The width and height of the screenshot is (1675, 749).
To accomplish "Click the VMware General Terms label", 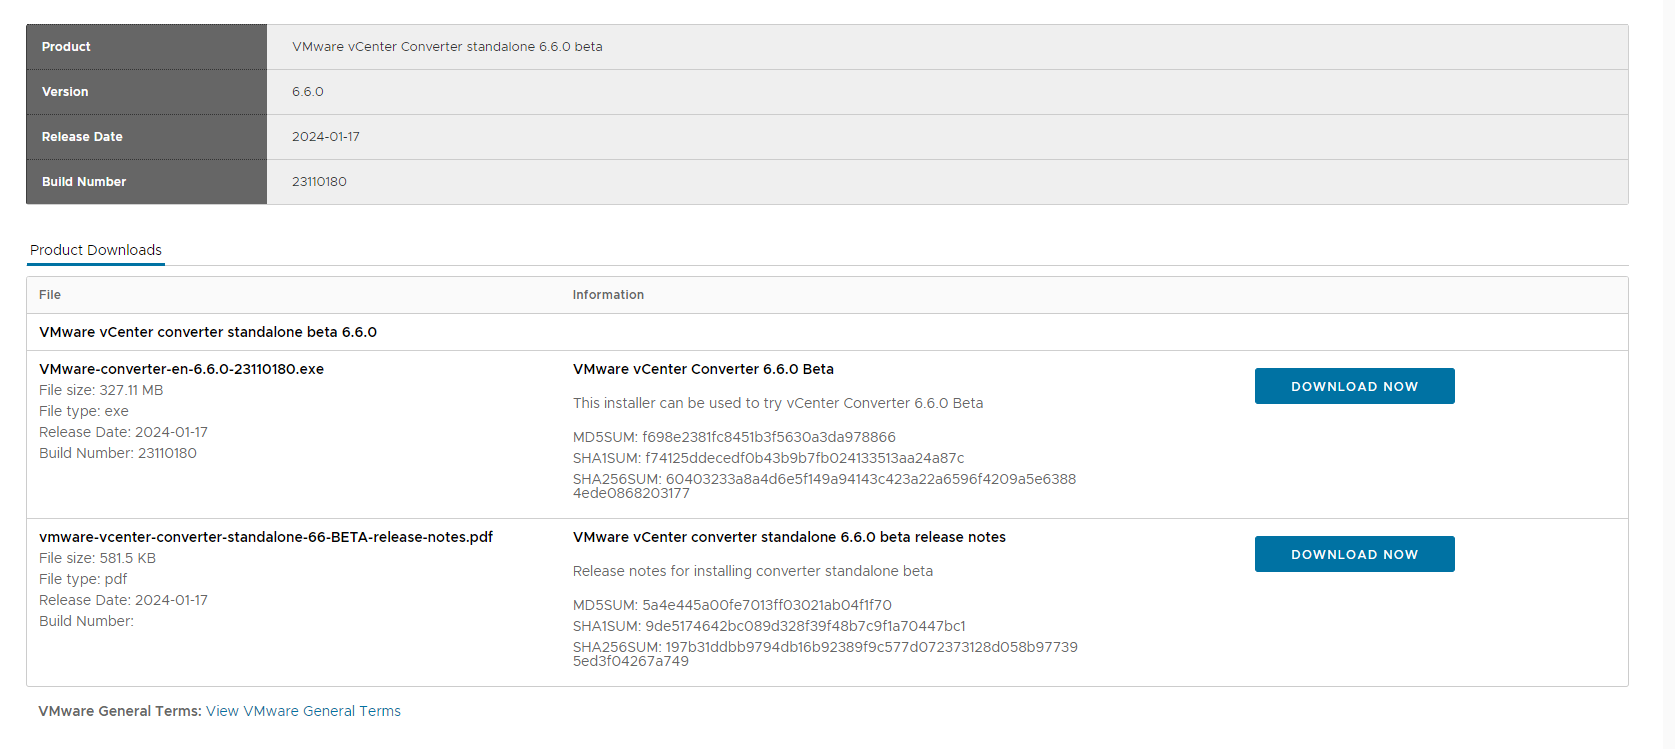I will (x=120, y=711).
